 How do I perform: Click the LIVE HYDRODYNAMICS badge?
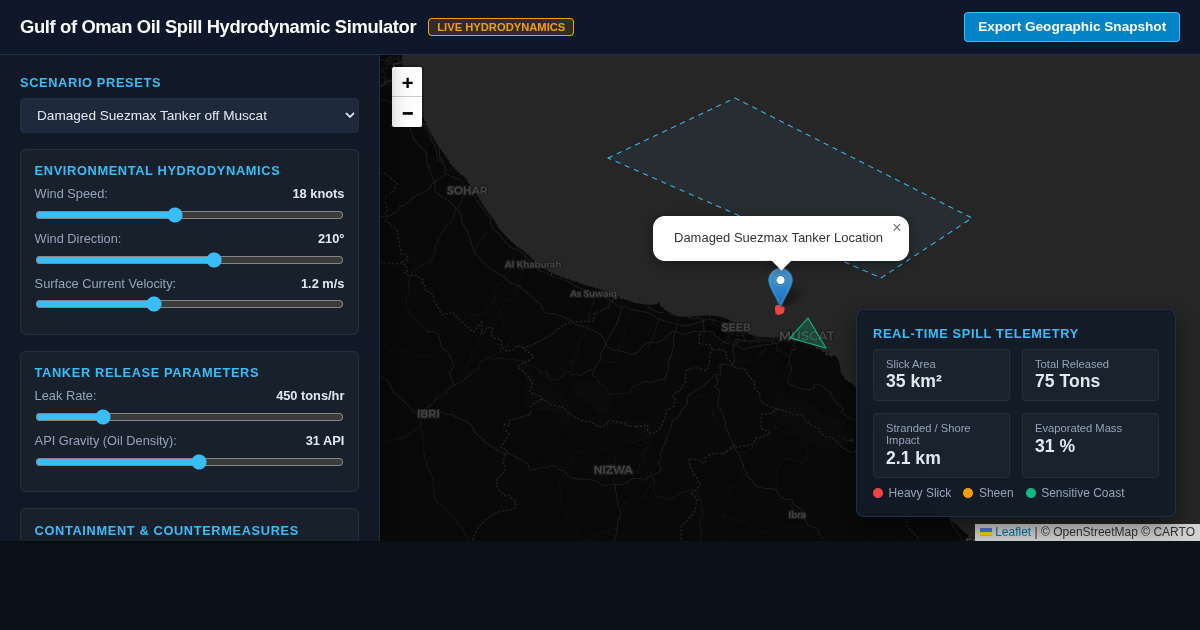pyautogui.click(x=501, y=27)
